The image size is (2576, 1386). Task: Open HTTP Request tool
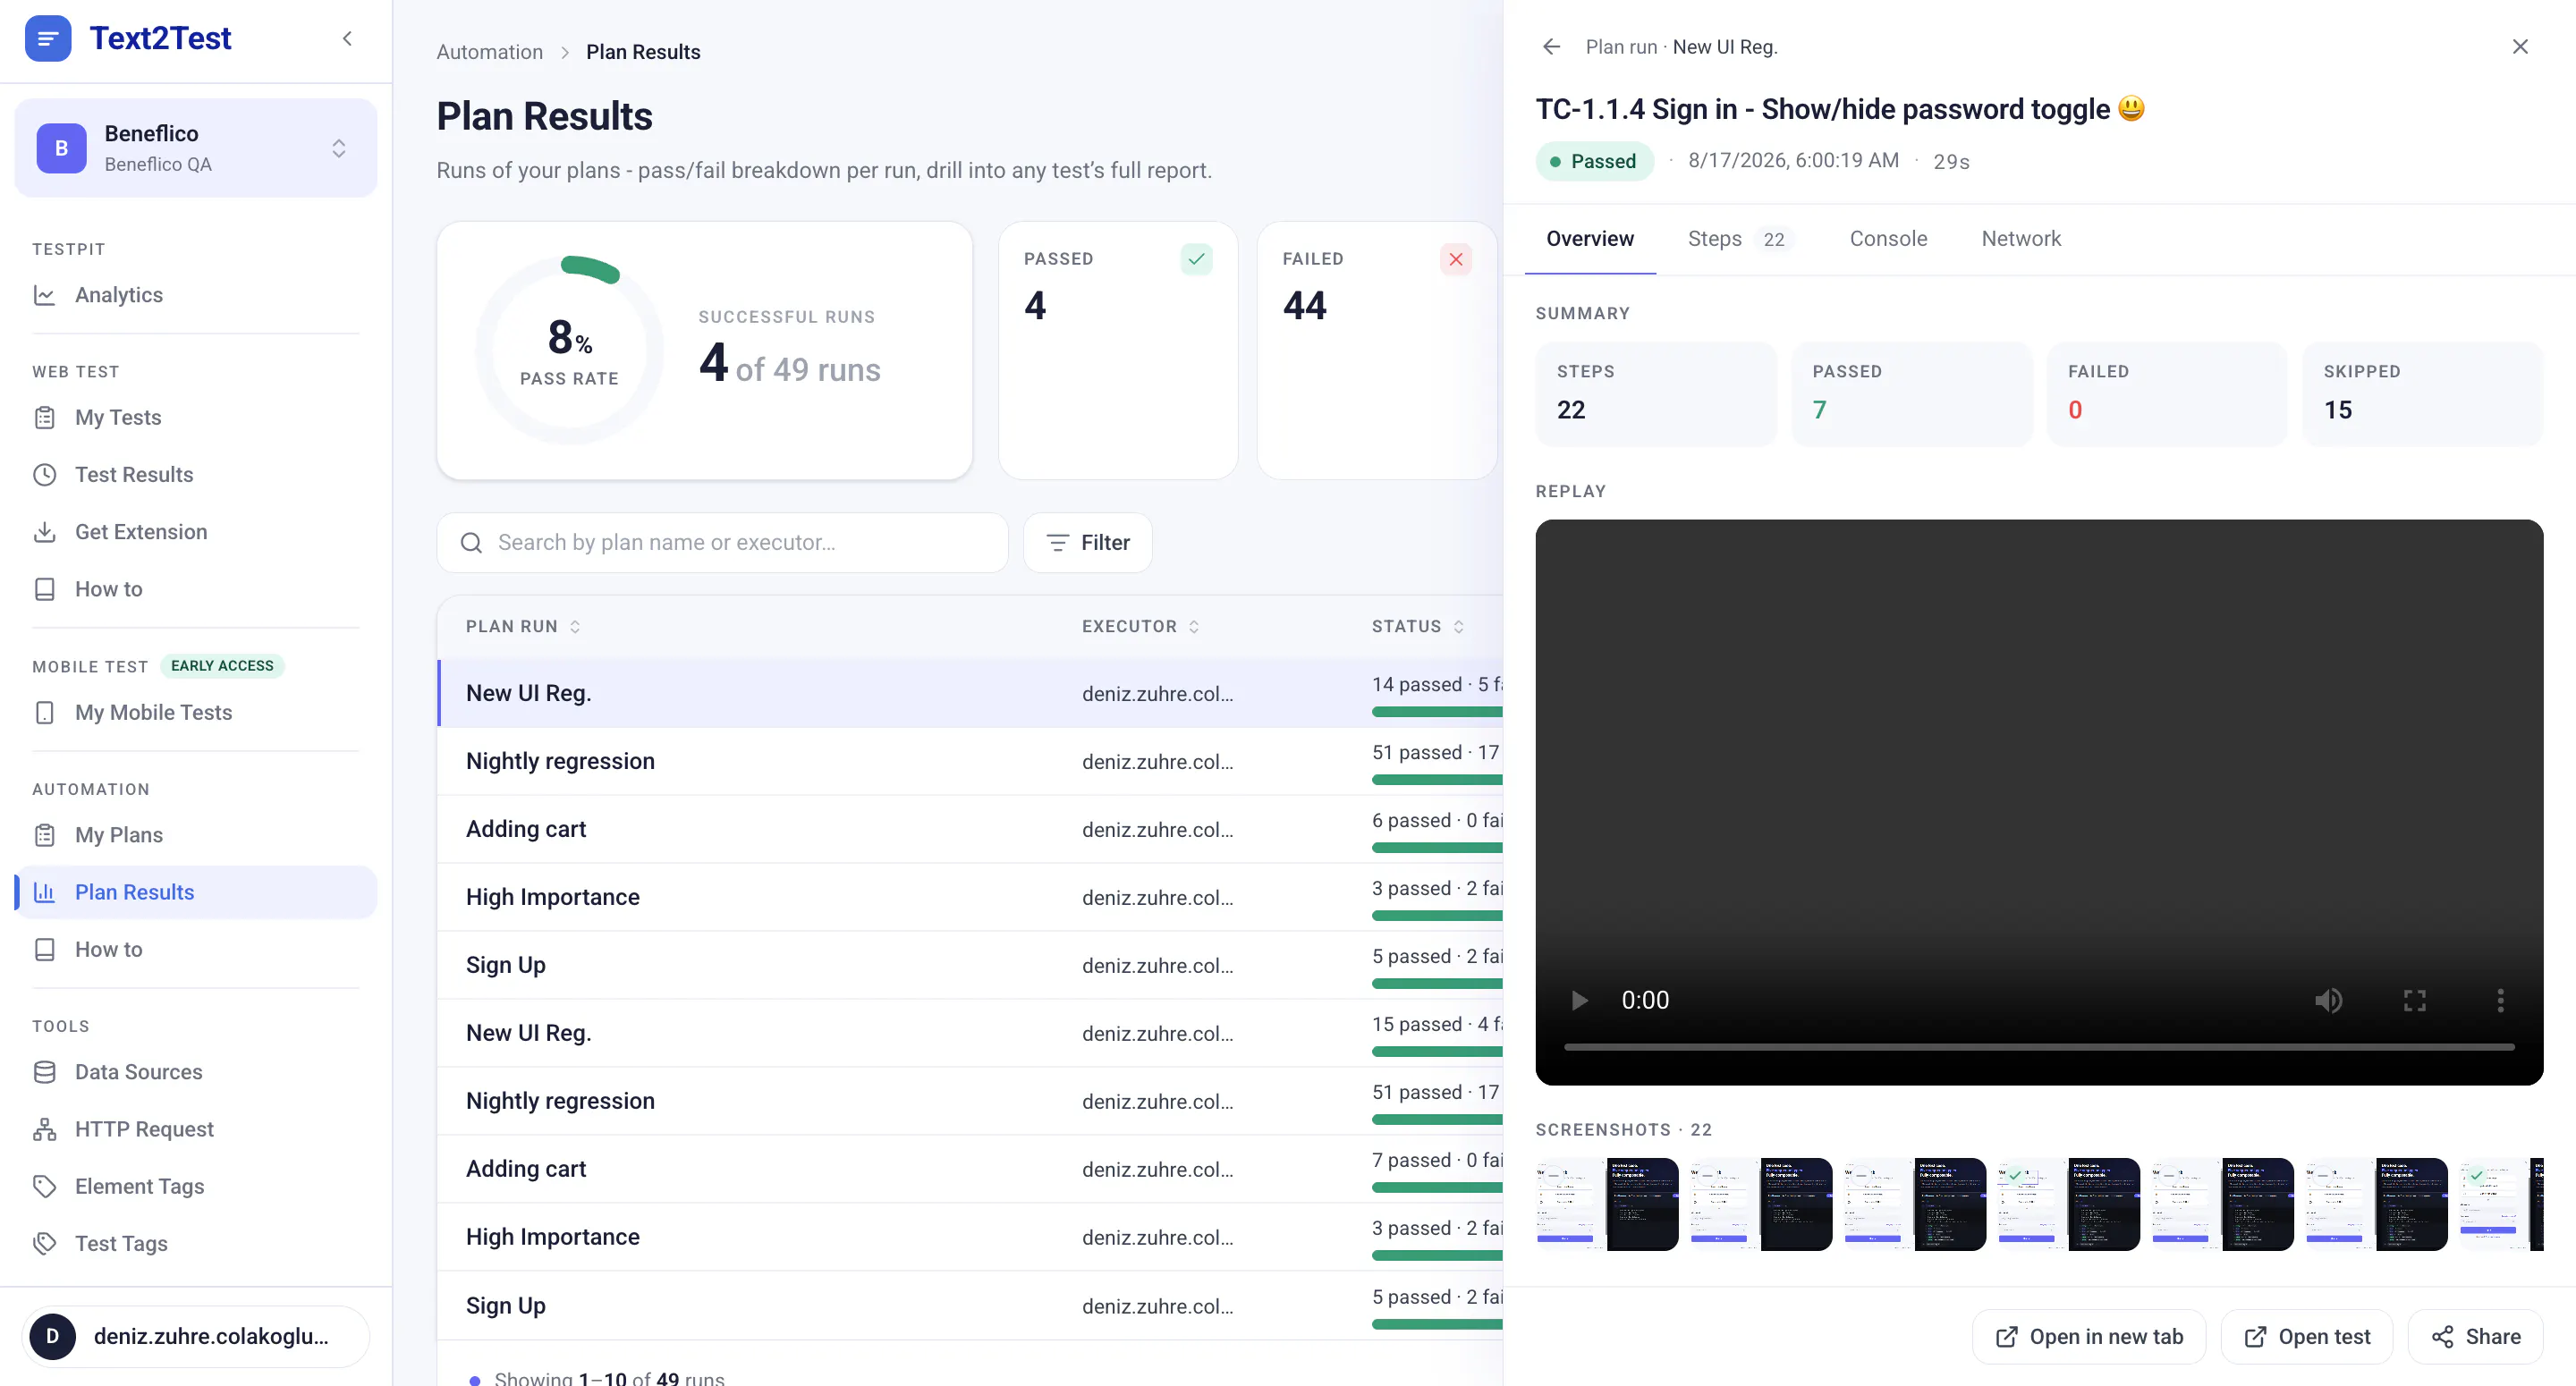196,1129
